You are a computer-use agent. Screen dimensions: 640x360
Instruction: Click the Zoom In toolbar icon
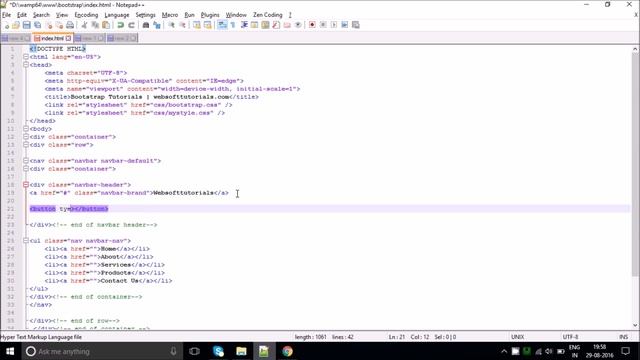tap(171, 25)
